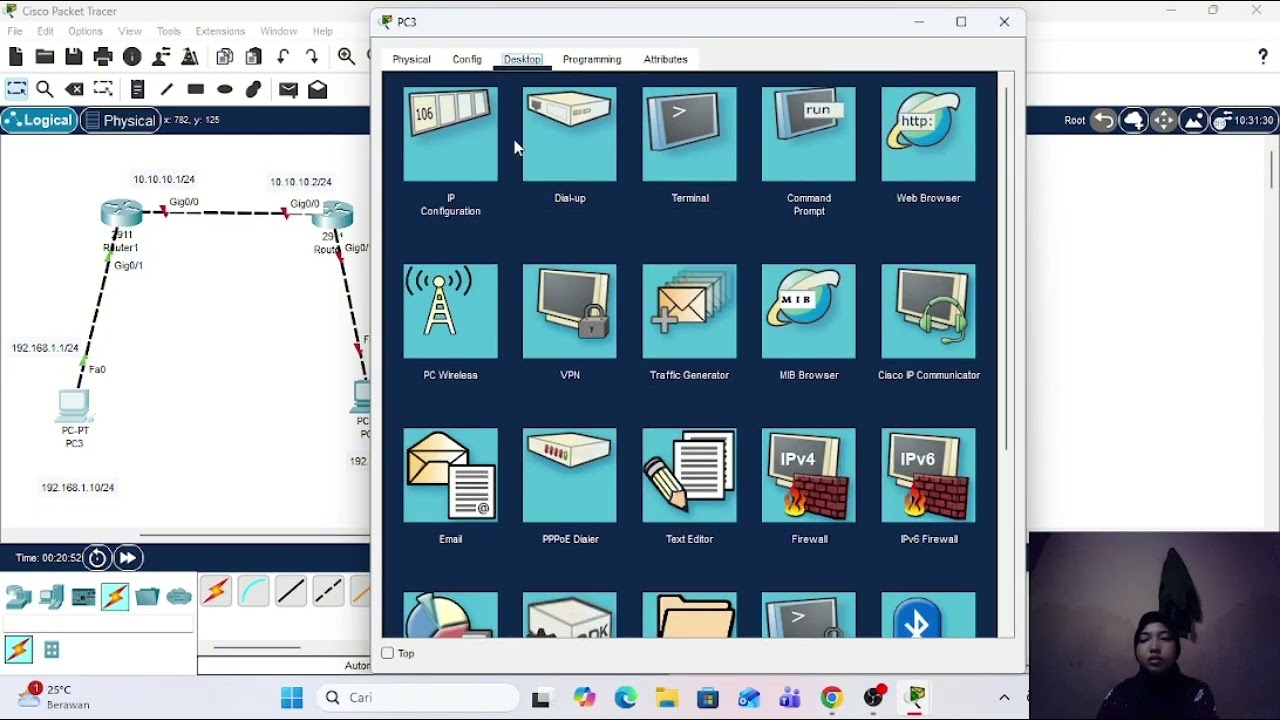Click the Fast Forward Time button

pos(128,558)
